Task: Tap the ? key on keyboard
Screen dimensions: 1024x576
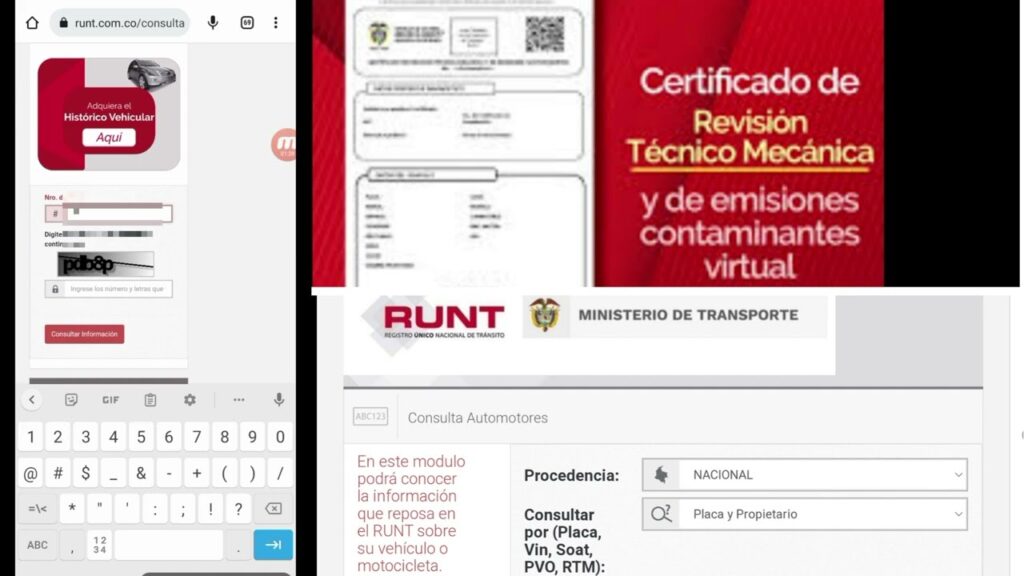Action: 238,509
